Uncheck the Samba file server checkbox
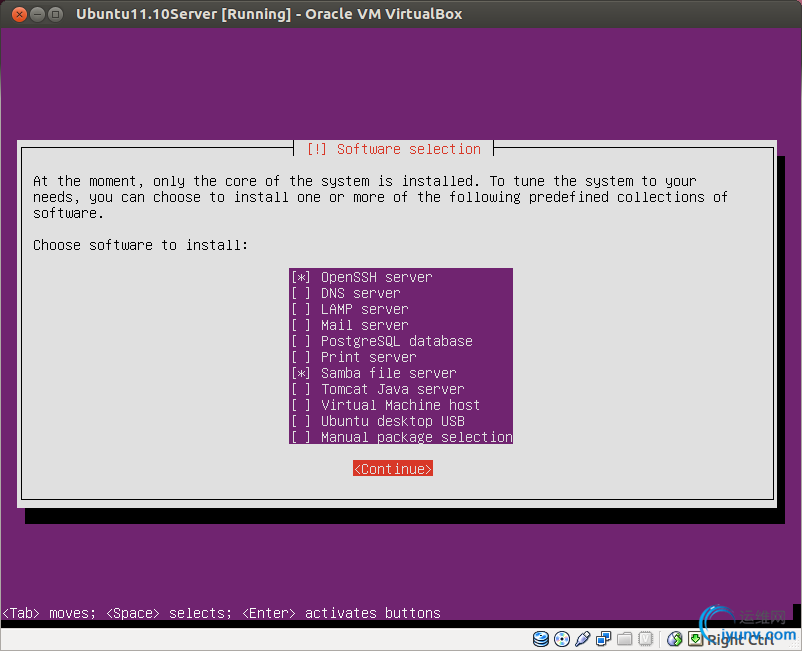Image resolution: width=802 pixels, height=651 pixels. pos(301,373)
